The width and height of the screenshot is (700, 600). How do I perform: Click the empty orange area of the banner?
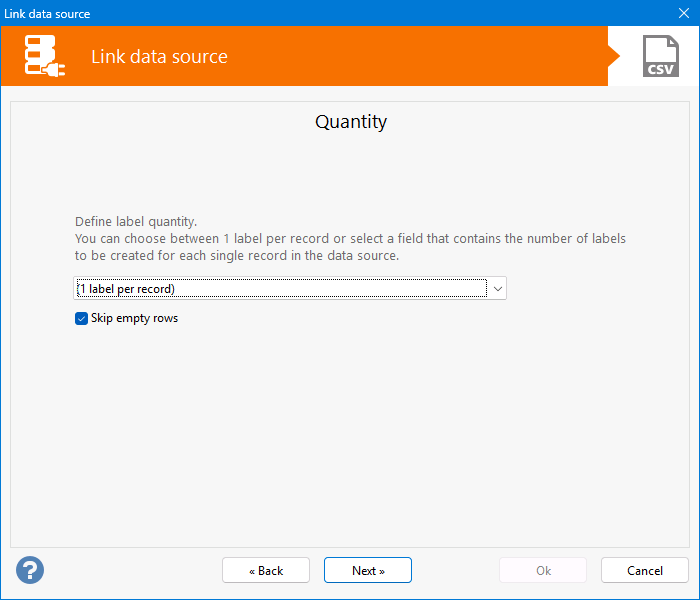420,56
